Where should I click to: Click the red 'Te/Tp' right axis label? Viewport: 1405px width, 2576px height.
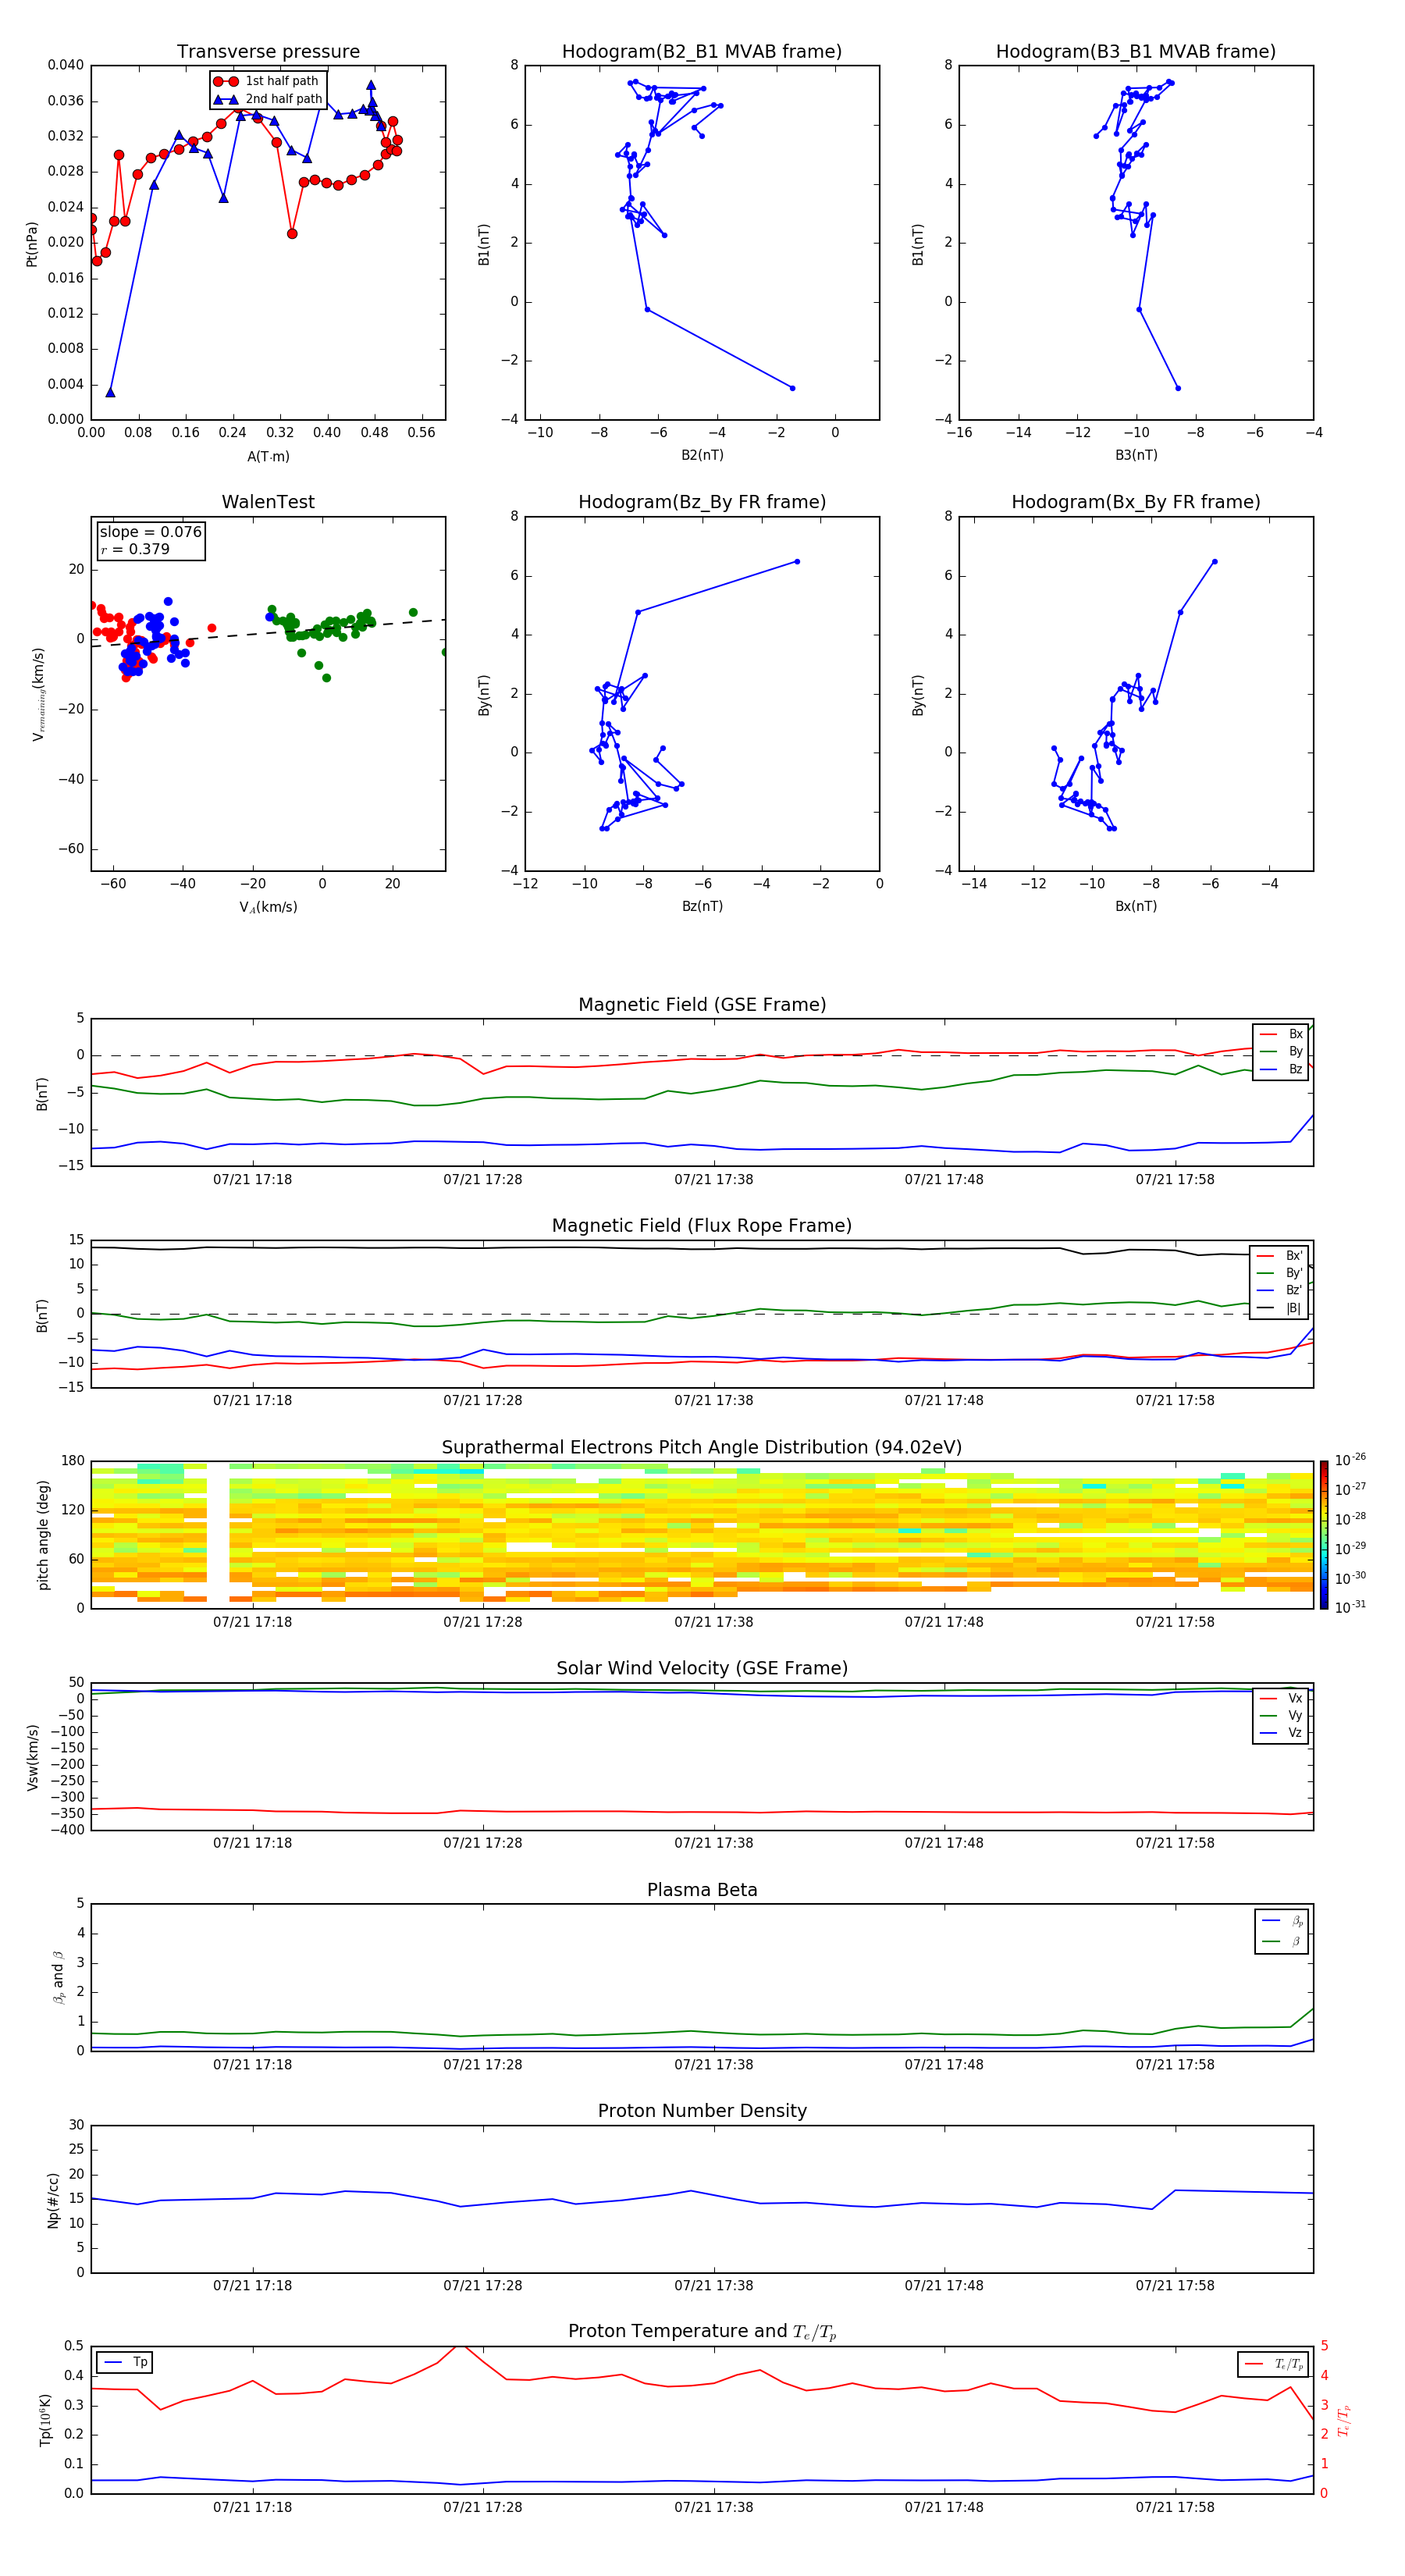(1344, 2420)
